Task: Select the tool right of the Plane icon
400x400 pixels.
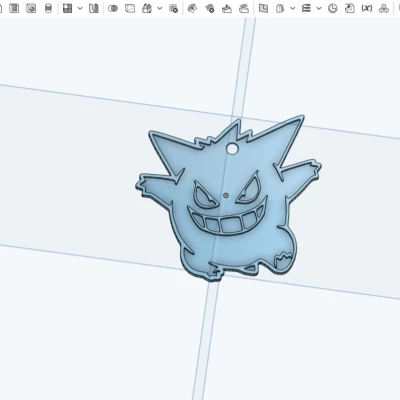Action: pos(280,8)
